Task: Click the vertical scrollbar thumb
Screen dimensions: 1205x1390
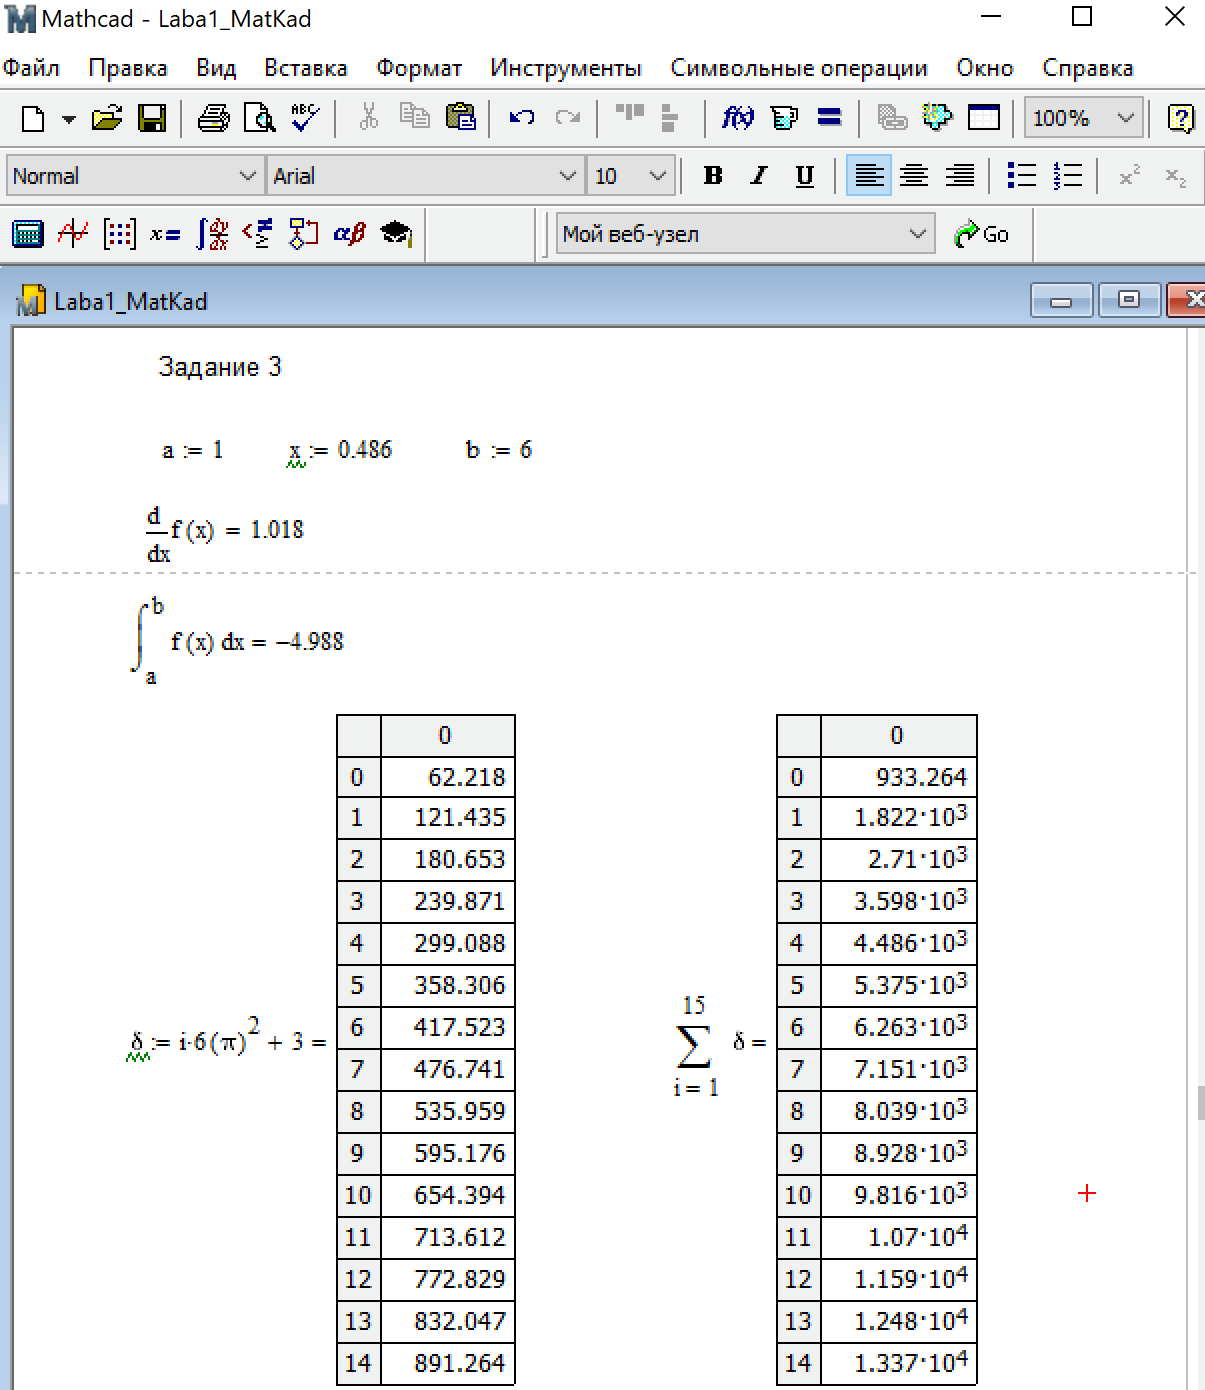Action: pyautogui.click(x=1201, y=1104)
